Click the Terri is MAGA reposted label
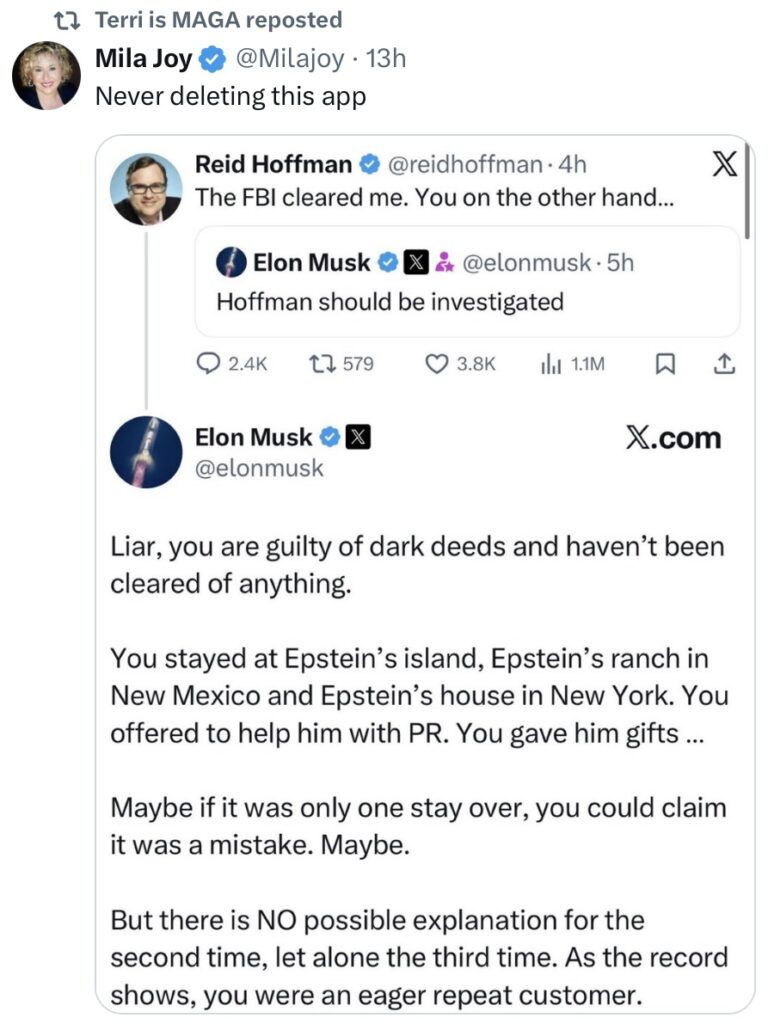768x1024 pixels. (219, 20)
